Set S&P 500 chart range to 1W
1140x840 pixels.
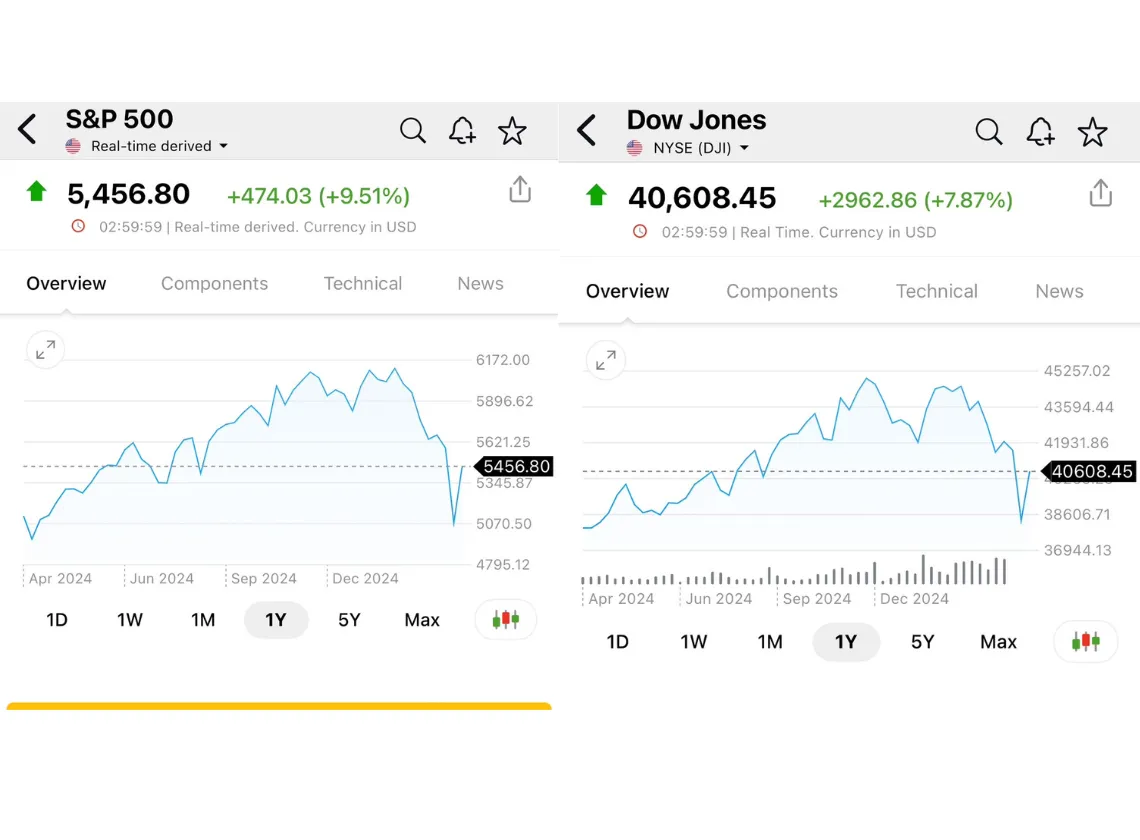[130, 620]
